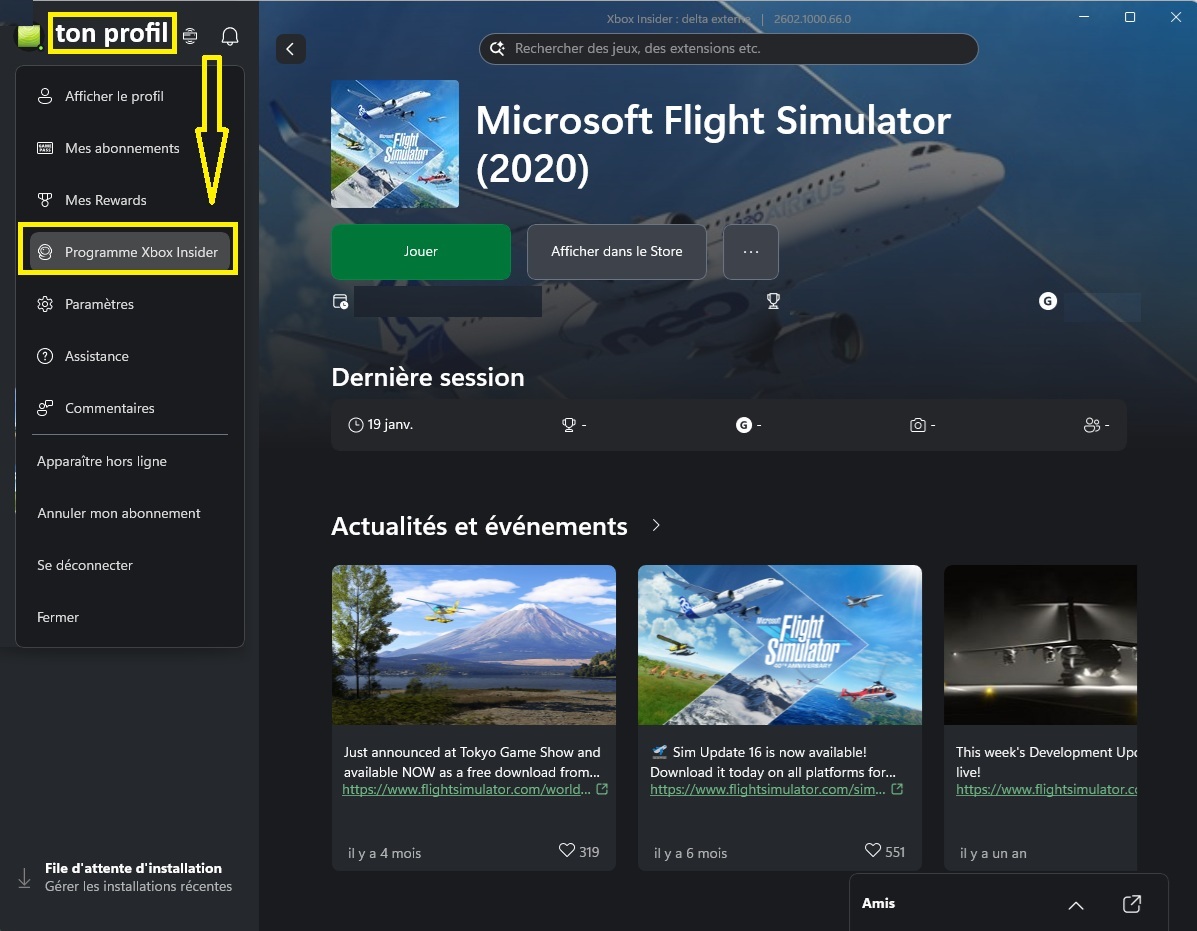This screenshot has height=931, width=1197.
Task: Click the achievements trophy icon below game title
Action: point(773,301)
